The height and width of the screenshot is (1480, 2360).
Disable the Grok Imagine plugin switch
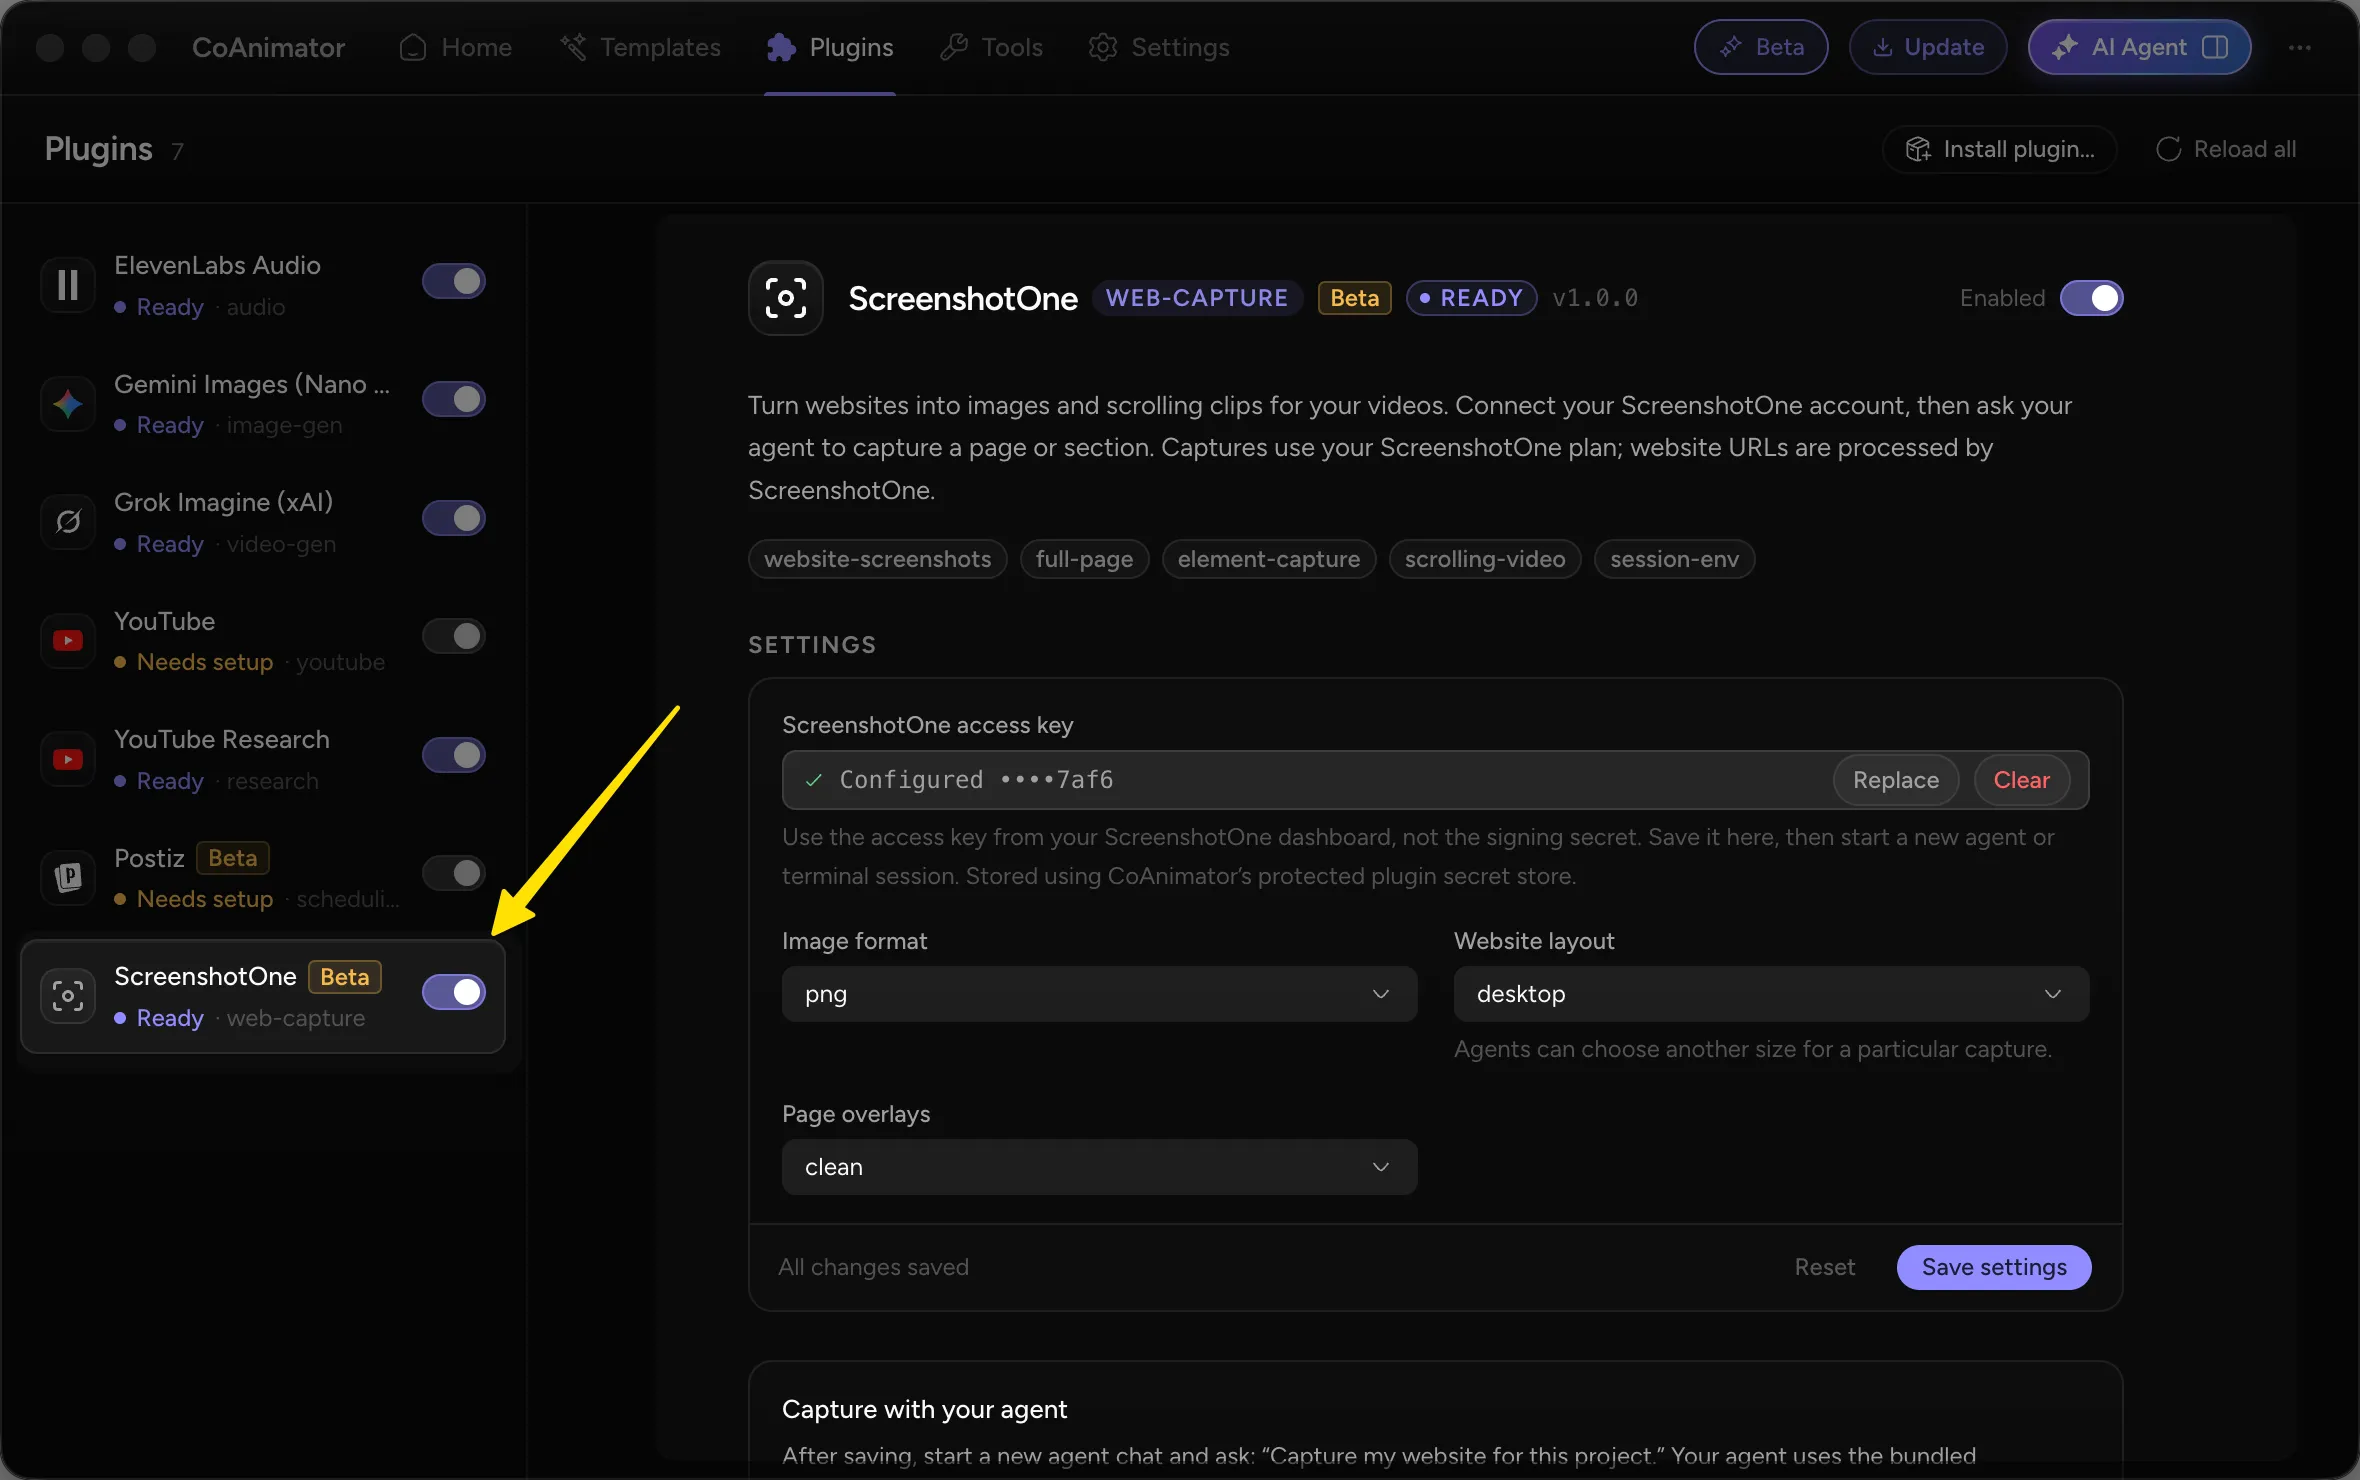(454, 518)
